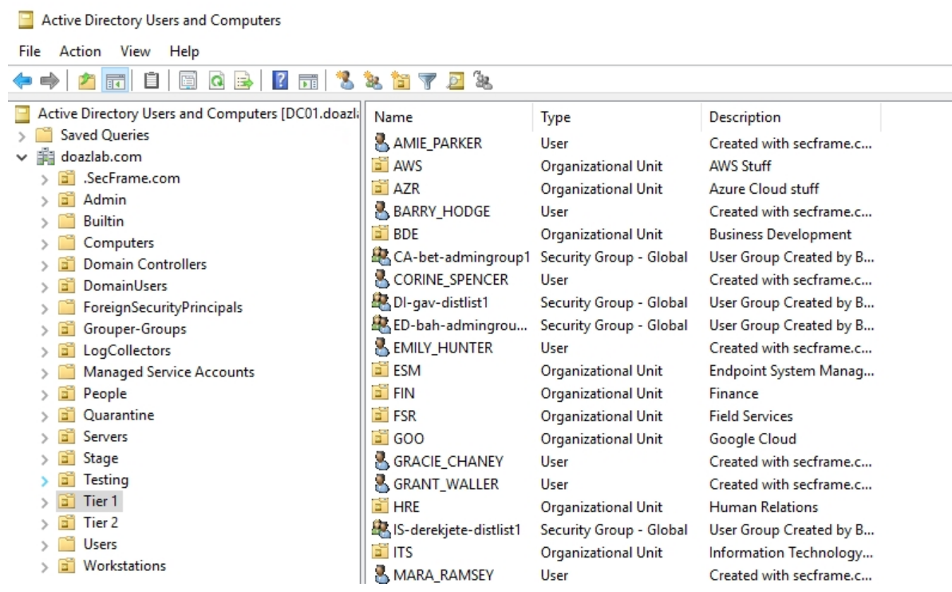The image size is (952, 592).
Task: Expand the Tier 1 tree node
Action: [x=44, y=502]
